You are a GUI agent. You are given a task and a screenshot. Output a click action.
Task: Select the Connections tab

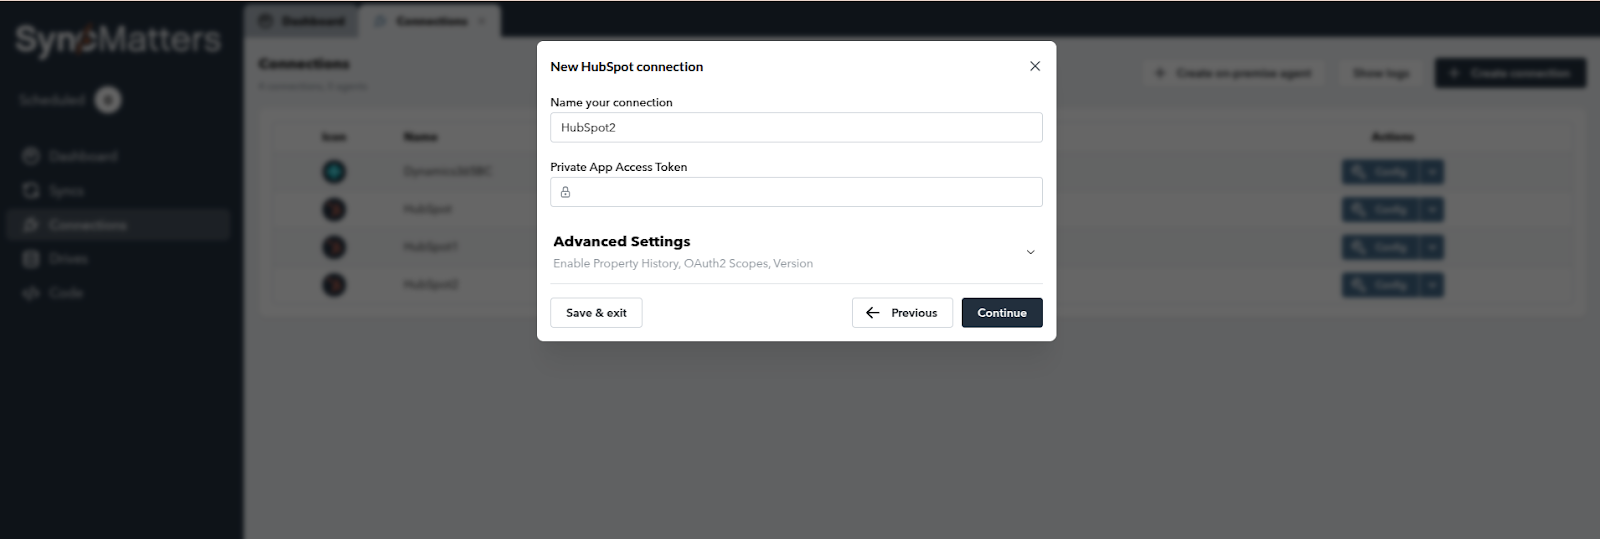(430, 21)
